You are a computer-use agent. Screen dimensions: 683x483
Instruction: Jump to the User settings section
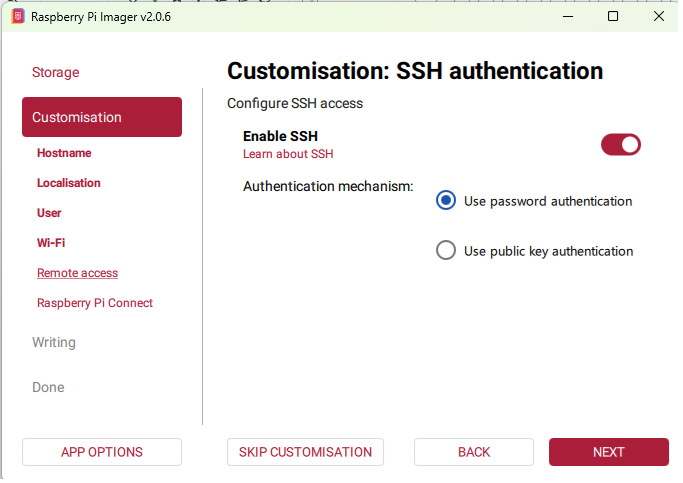49,213
